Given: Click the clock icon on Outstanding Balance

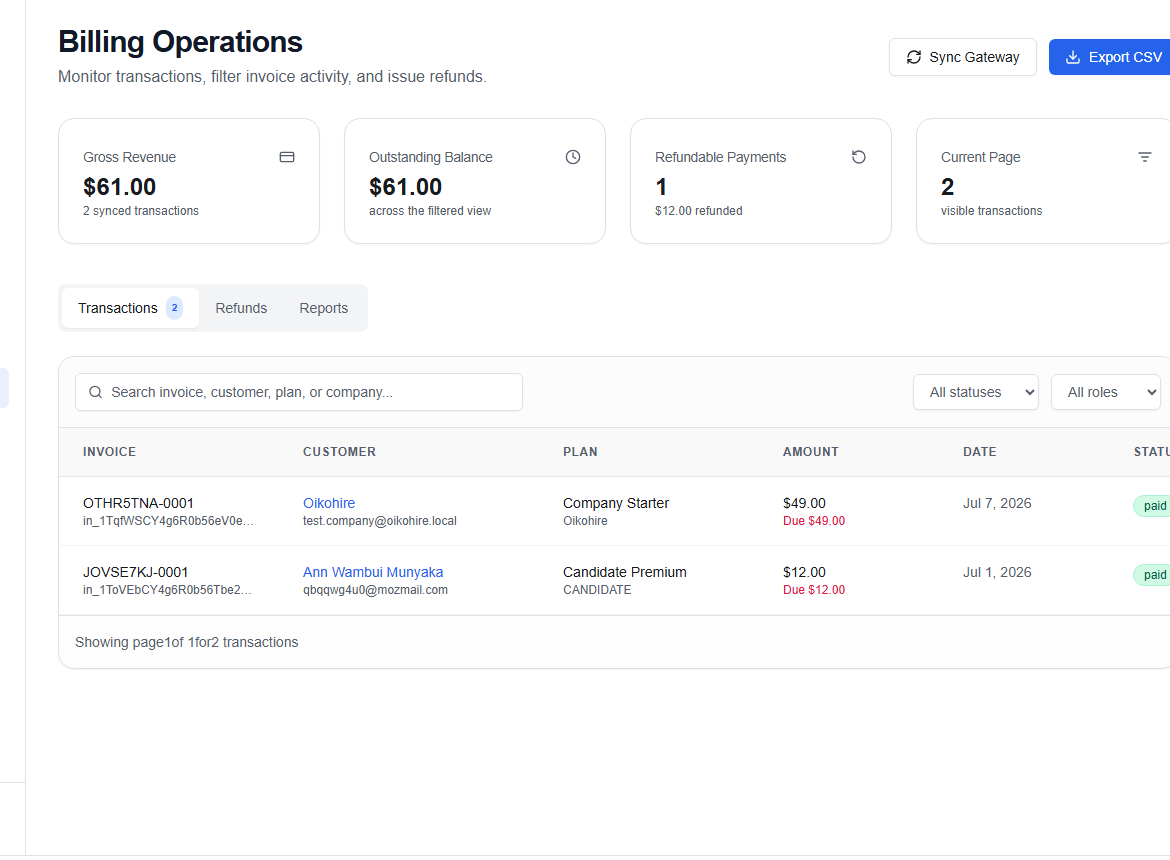Looking at the screenshot, I should pos(572,157).
